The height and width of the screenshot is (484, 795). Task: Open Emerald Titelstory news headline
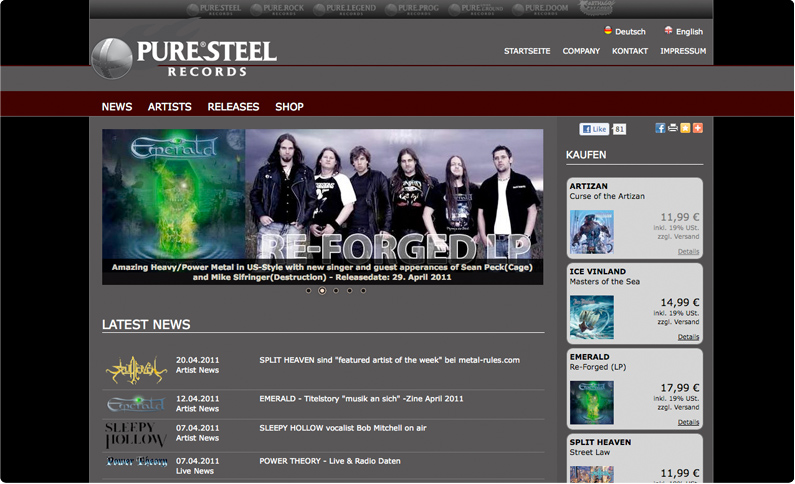tap(361, 399)
